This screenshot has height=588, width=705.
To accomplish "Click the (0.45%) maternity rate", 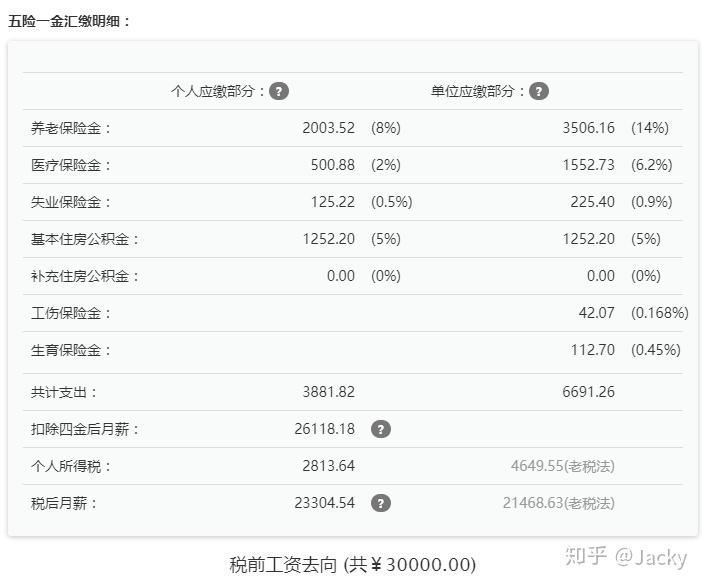I will pos(656,350).
